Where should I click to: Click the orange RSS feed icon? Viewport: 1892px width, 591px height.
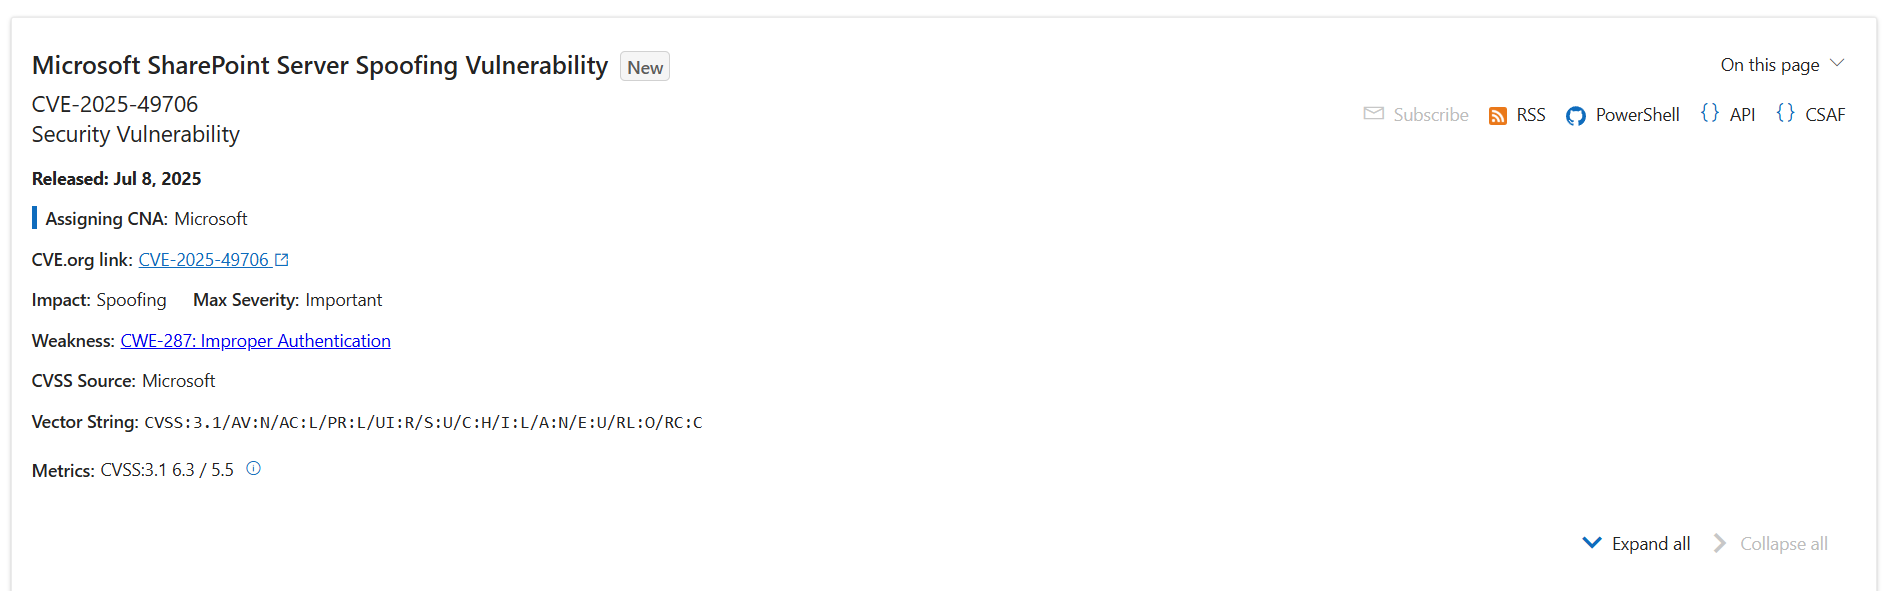pyautogui.click(x=1497, y=116)
